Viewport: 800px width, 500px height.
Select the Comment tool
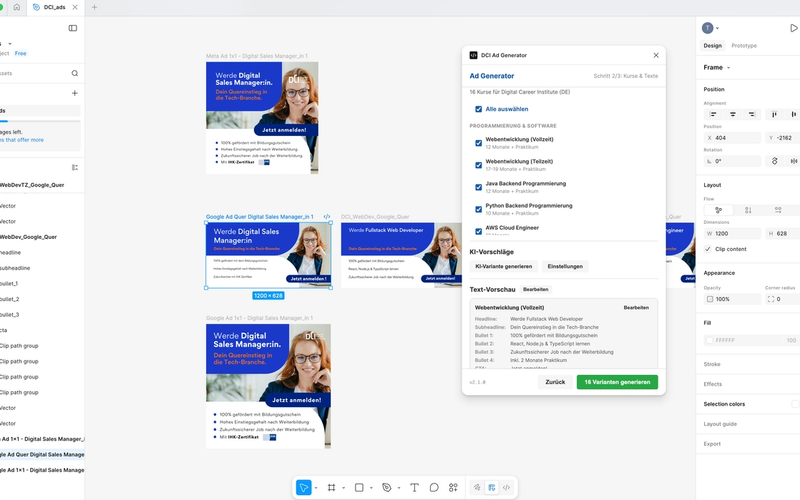point(434,487)
